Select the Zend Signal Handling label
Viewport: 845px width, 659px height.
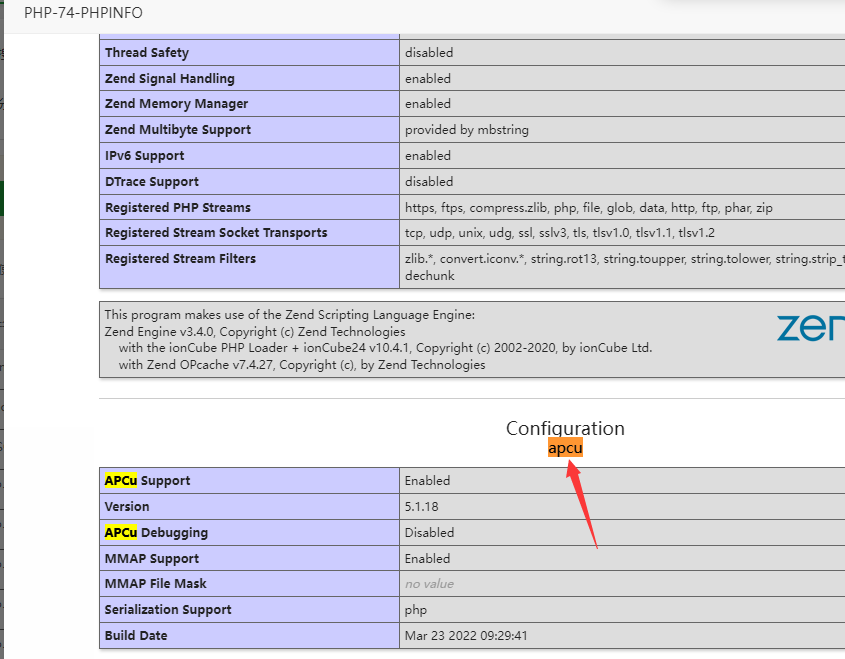pyautogui.click(x=170, y=79)
